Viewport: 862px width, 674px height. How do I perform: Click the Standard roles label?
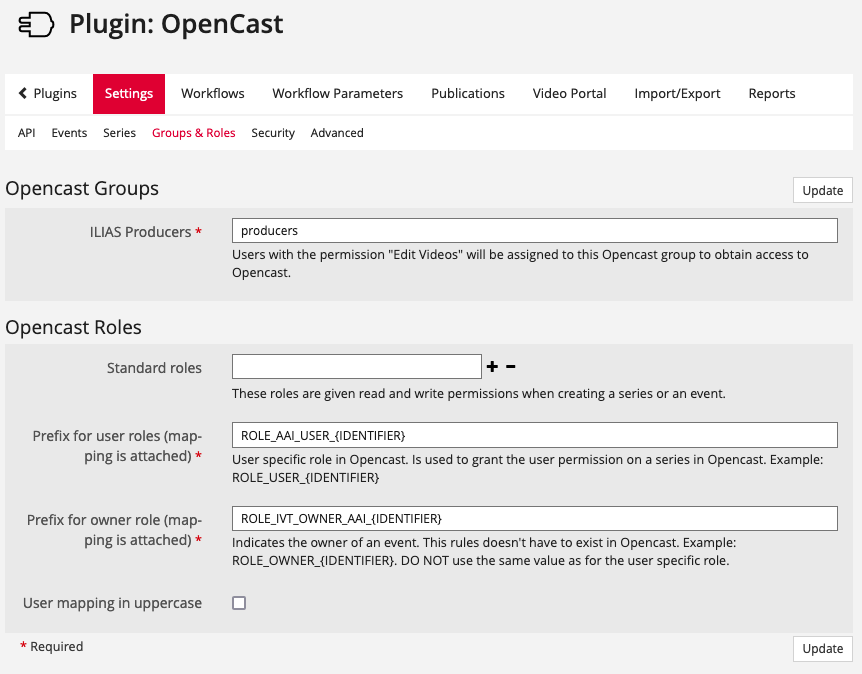coord(154,368)
